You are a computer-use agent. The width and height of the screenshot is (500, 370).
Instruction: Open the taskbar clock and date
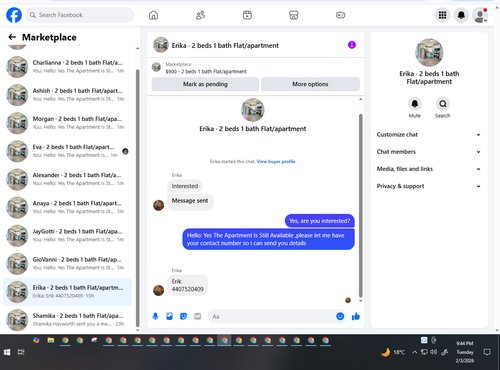[x=465, y=352]
